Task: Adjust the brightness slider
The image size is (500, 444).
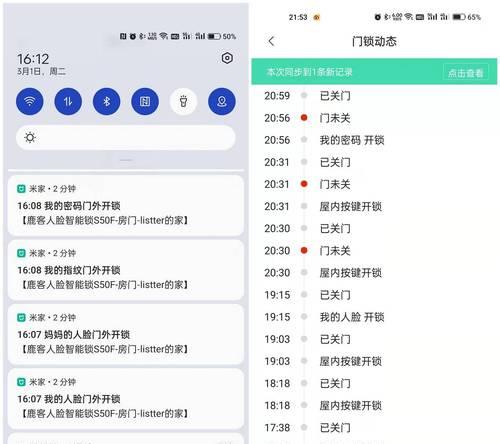Action: [126, 137]
